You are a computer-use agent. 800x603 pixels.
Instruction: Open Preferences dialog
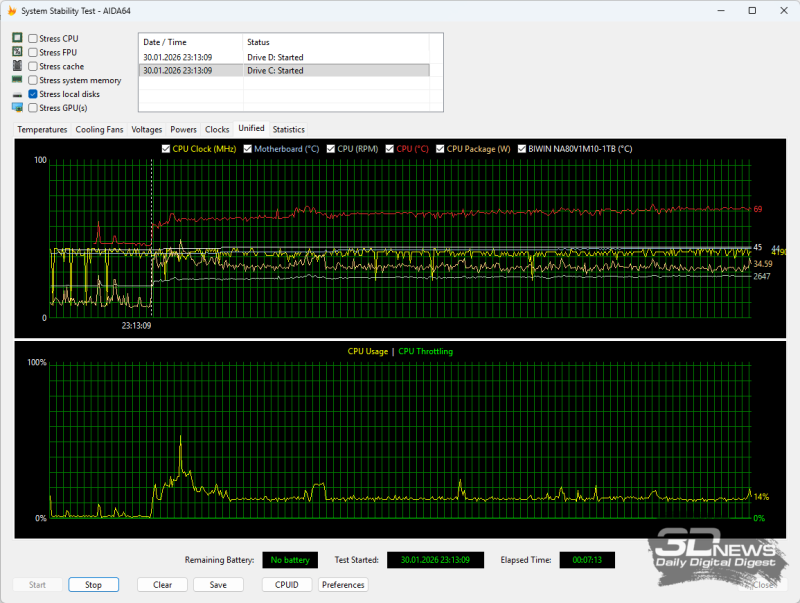pyautogui.click(x=343, y=585)
